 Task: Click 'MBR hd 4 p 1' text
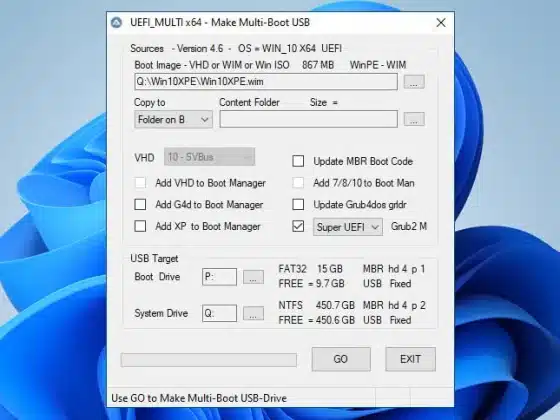(394, 269)
